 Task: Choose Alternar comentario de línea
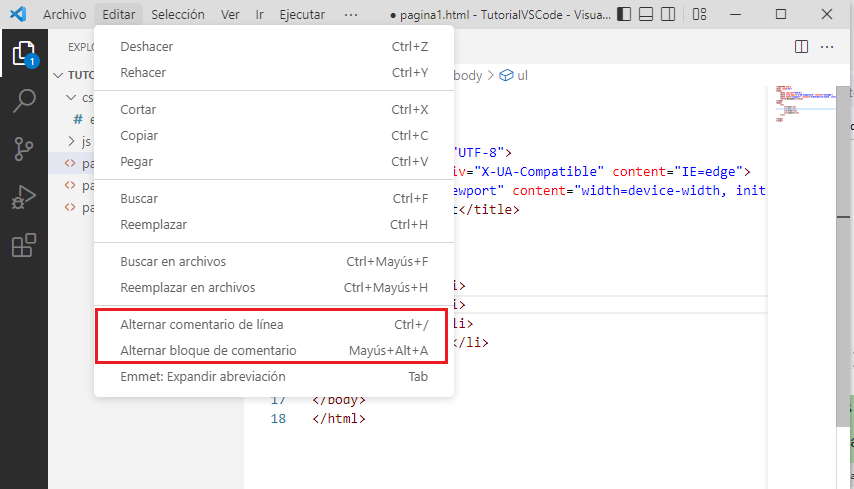274,325
